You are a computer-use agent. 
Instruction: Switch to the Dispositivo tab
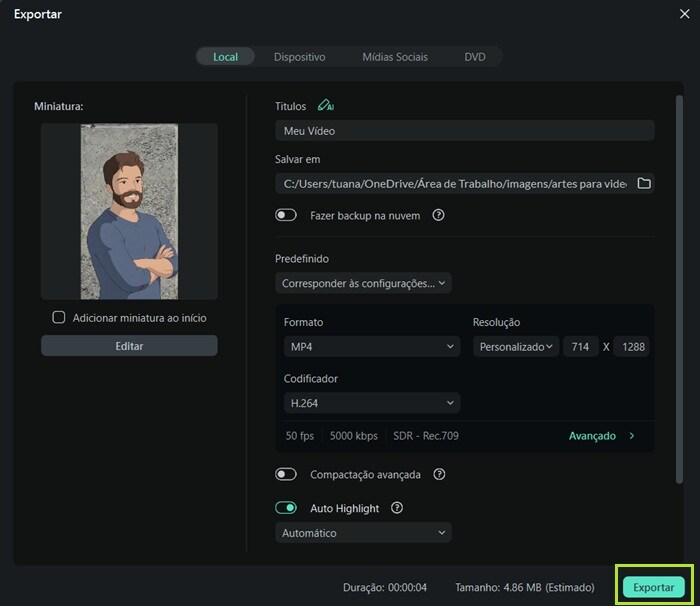coord(300,57)
